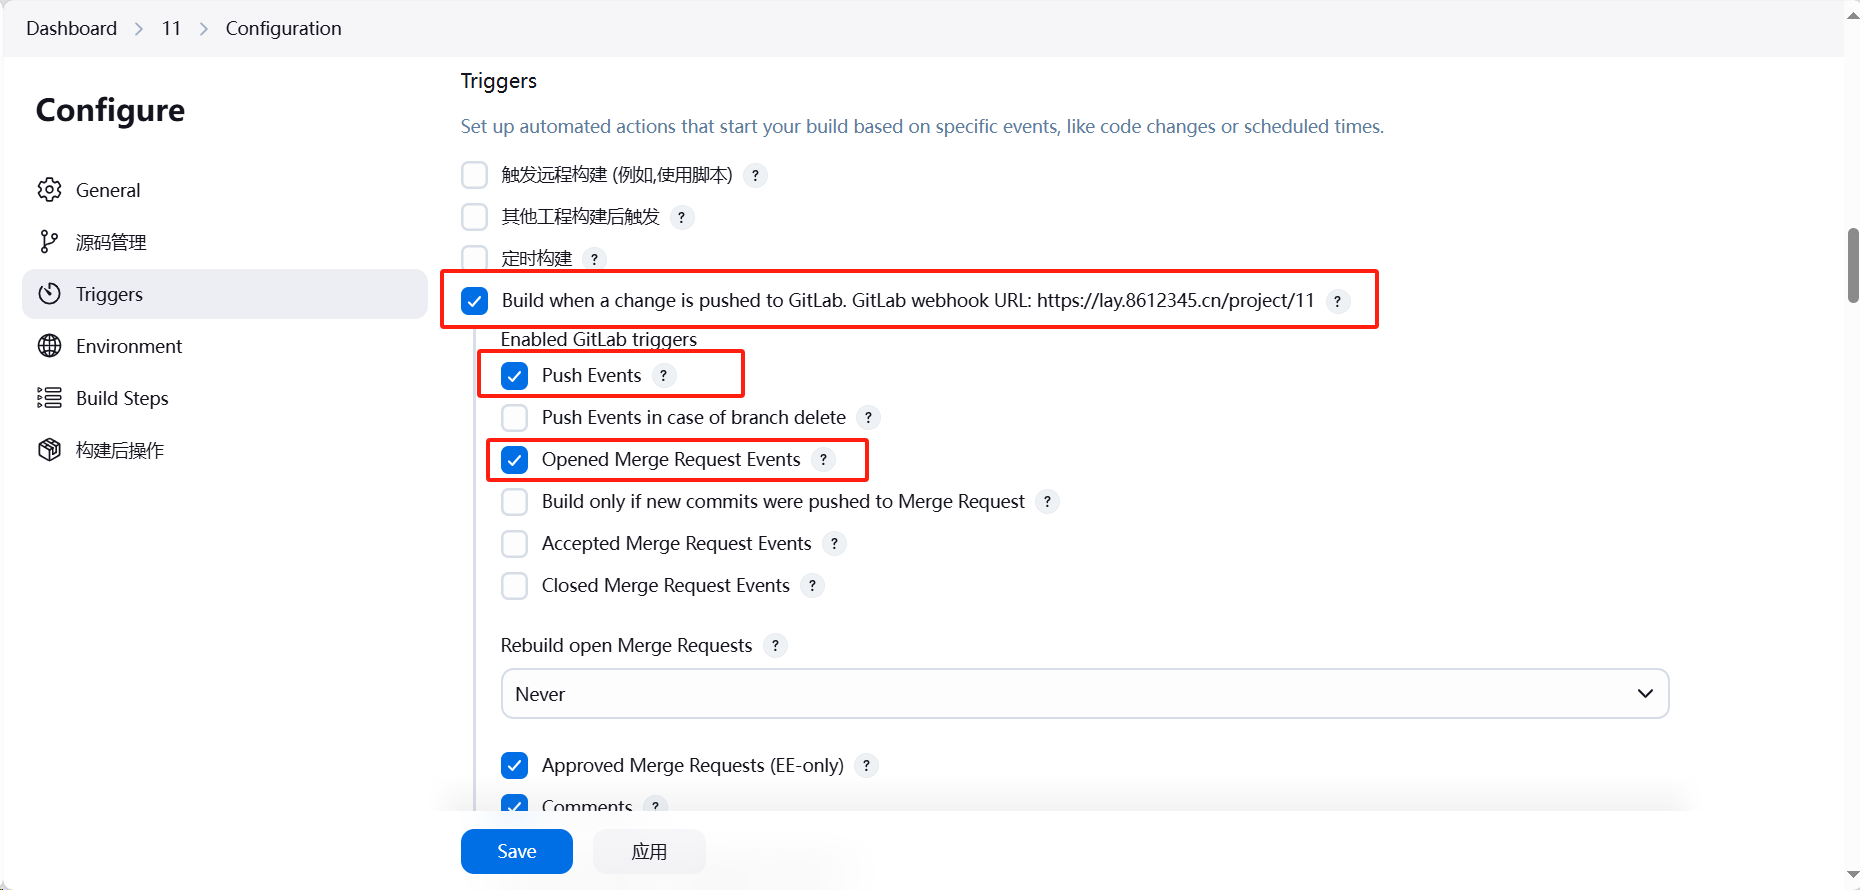The width and height of the screenshot is (1860, 890).
Task: Open Dashboard breadcrumb link
Action: click(71, 29)
